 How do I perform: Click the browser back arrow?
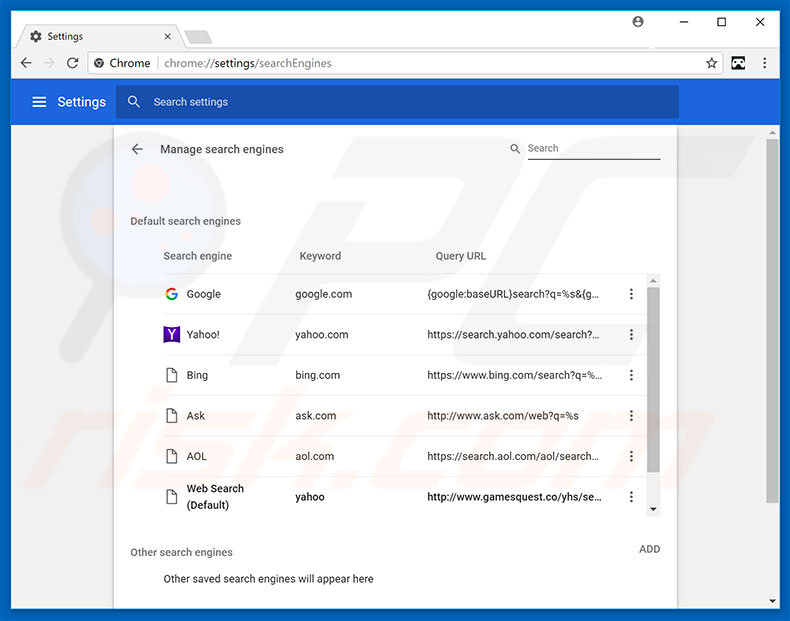click(x=26, y=63)
